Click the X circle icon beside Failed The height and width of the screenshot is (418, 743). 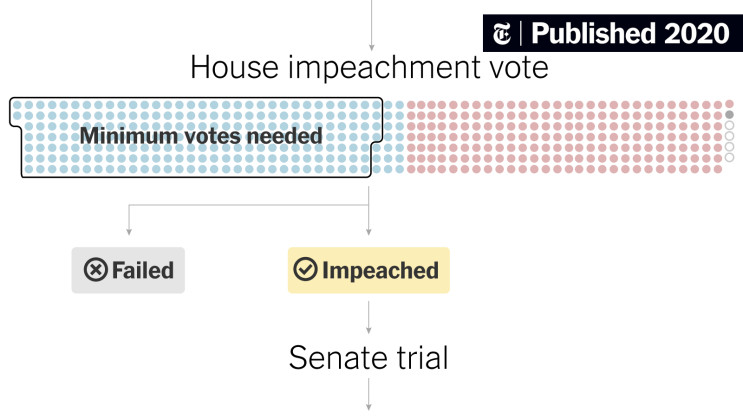click(95, 270)
